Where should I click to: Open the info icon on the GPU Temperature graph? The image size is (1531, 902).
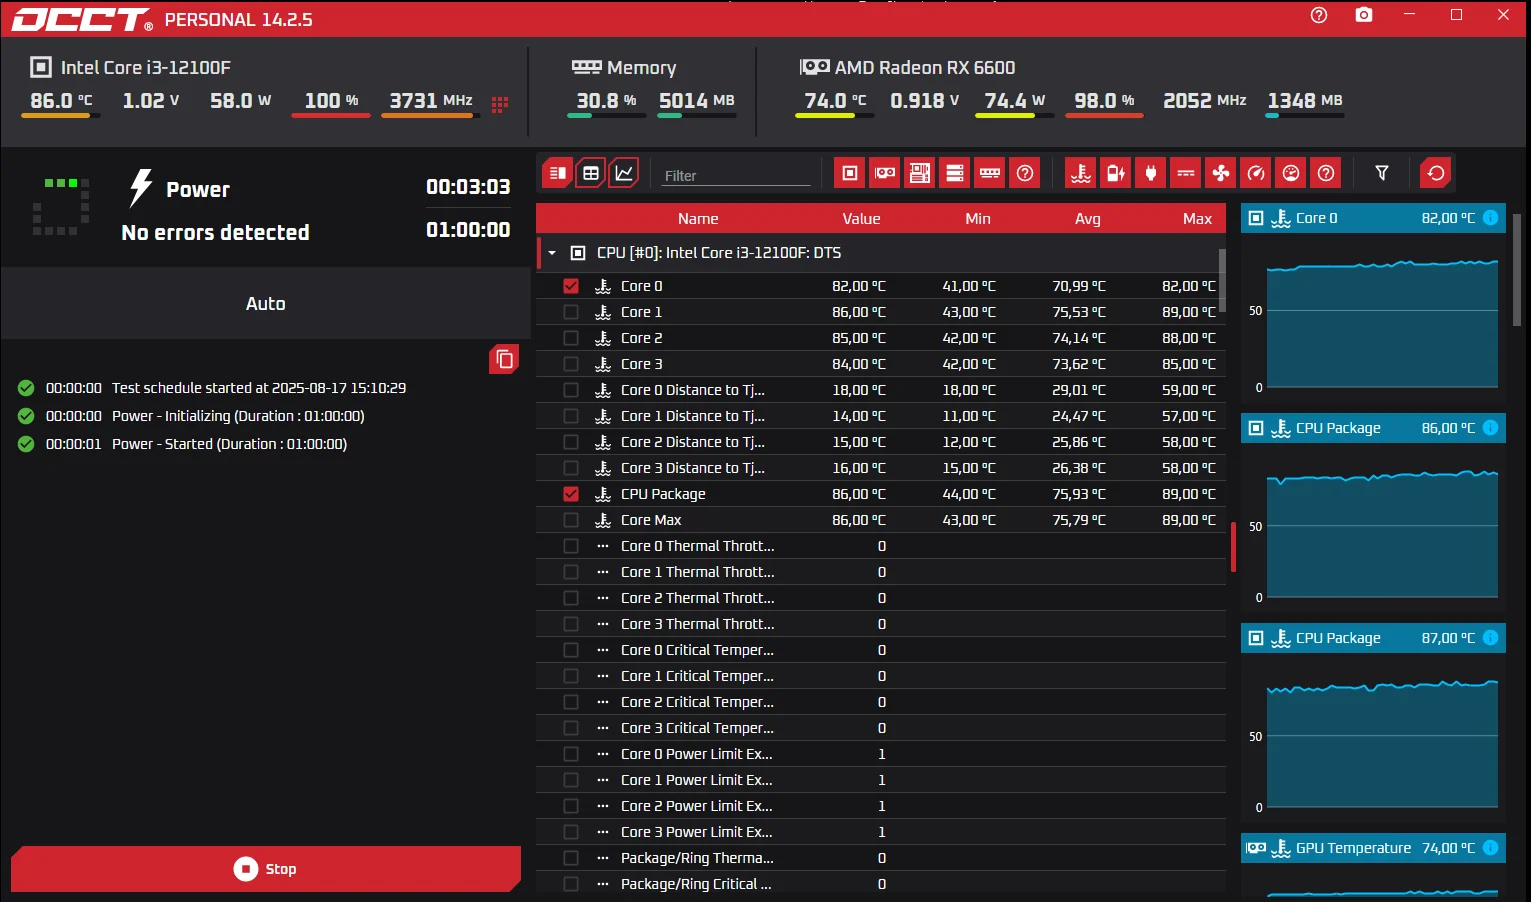(1490, 848)
